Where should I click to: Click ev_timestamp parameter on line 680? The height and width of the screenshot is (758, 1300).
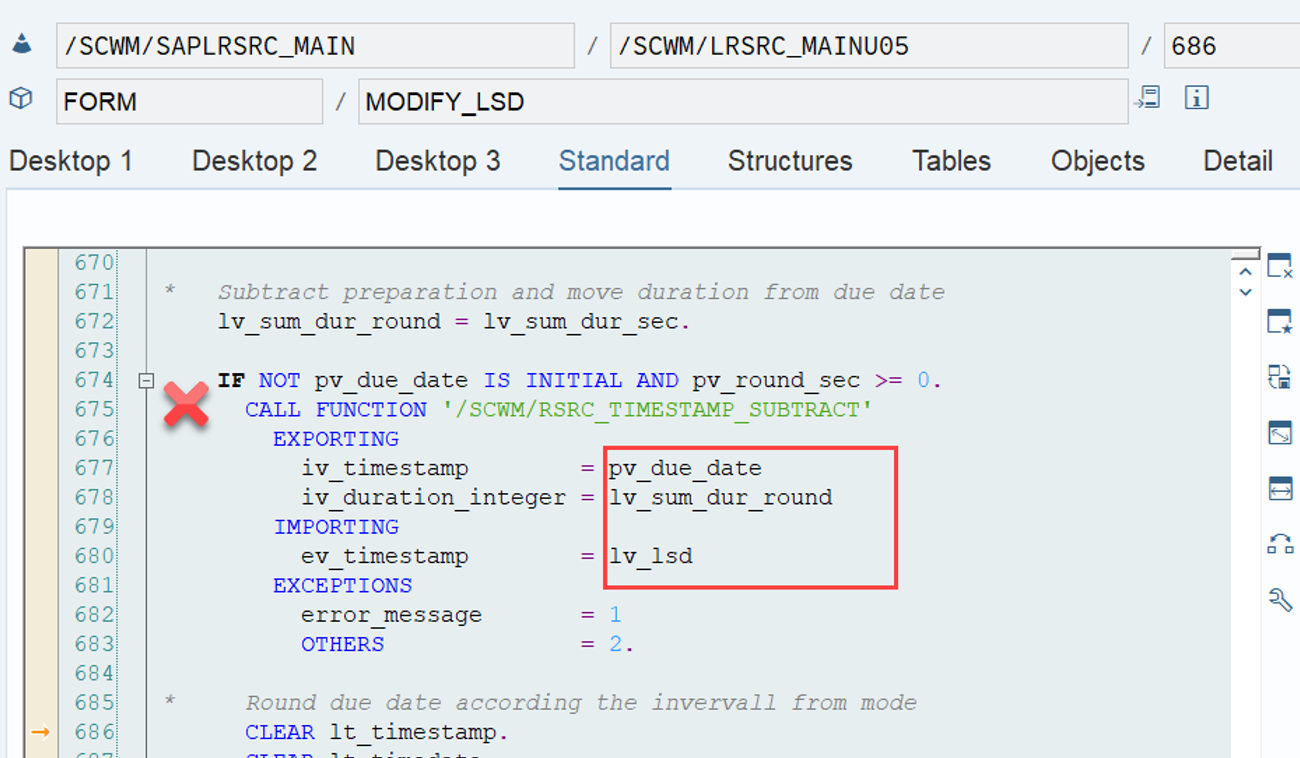385,556
